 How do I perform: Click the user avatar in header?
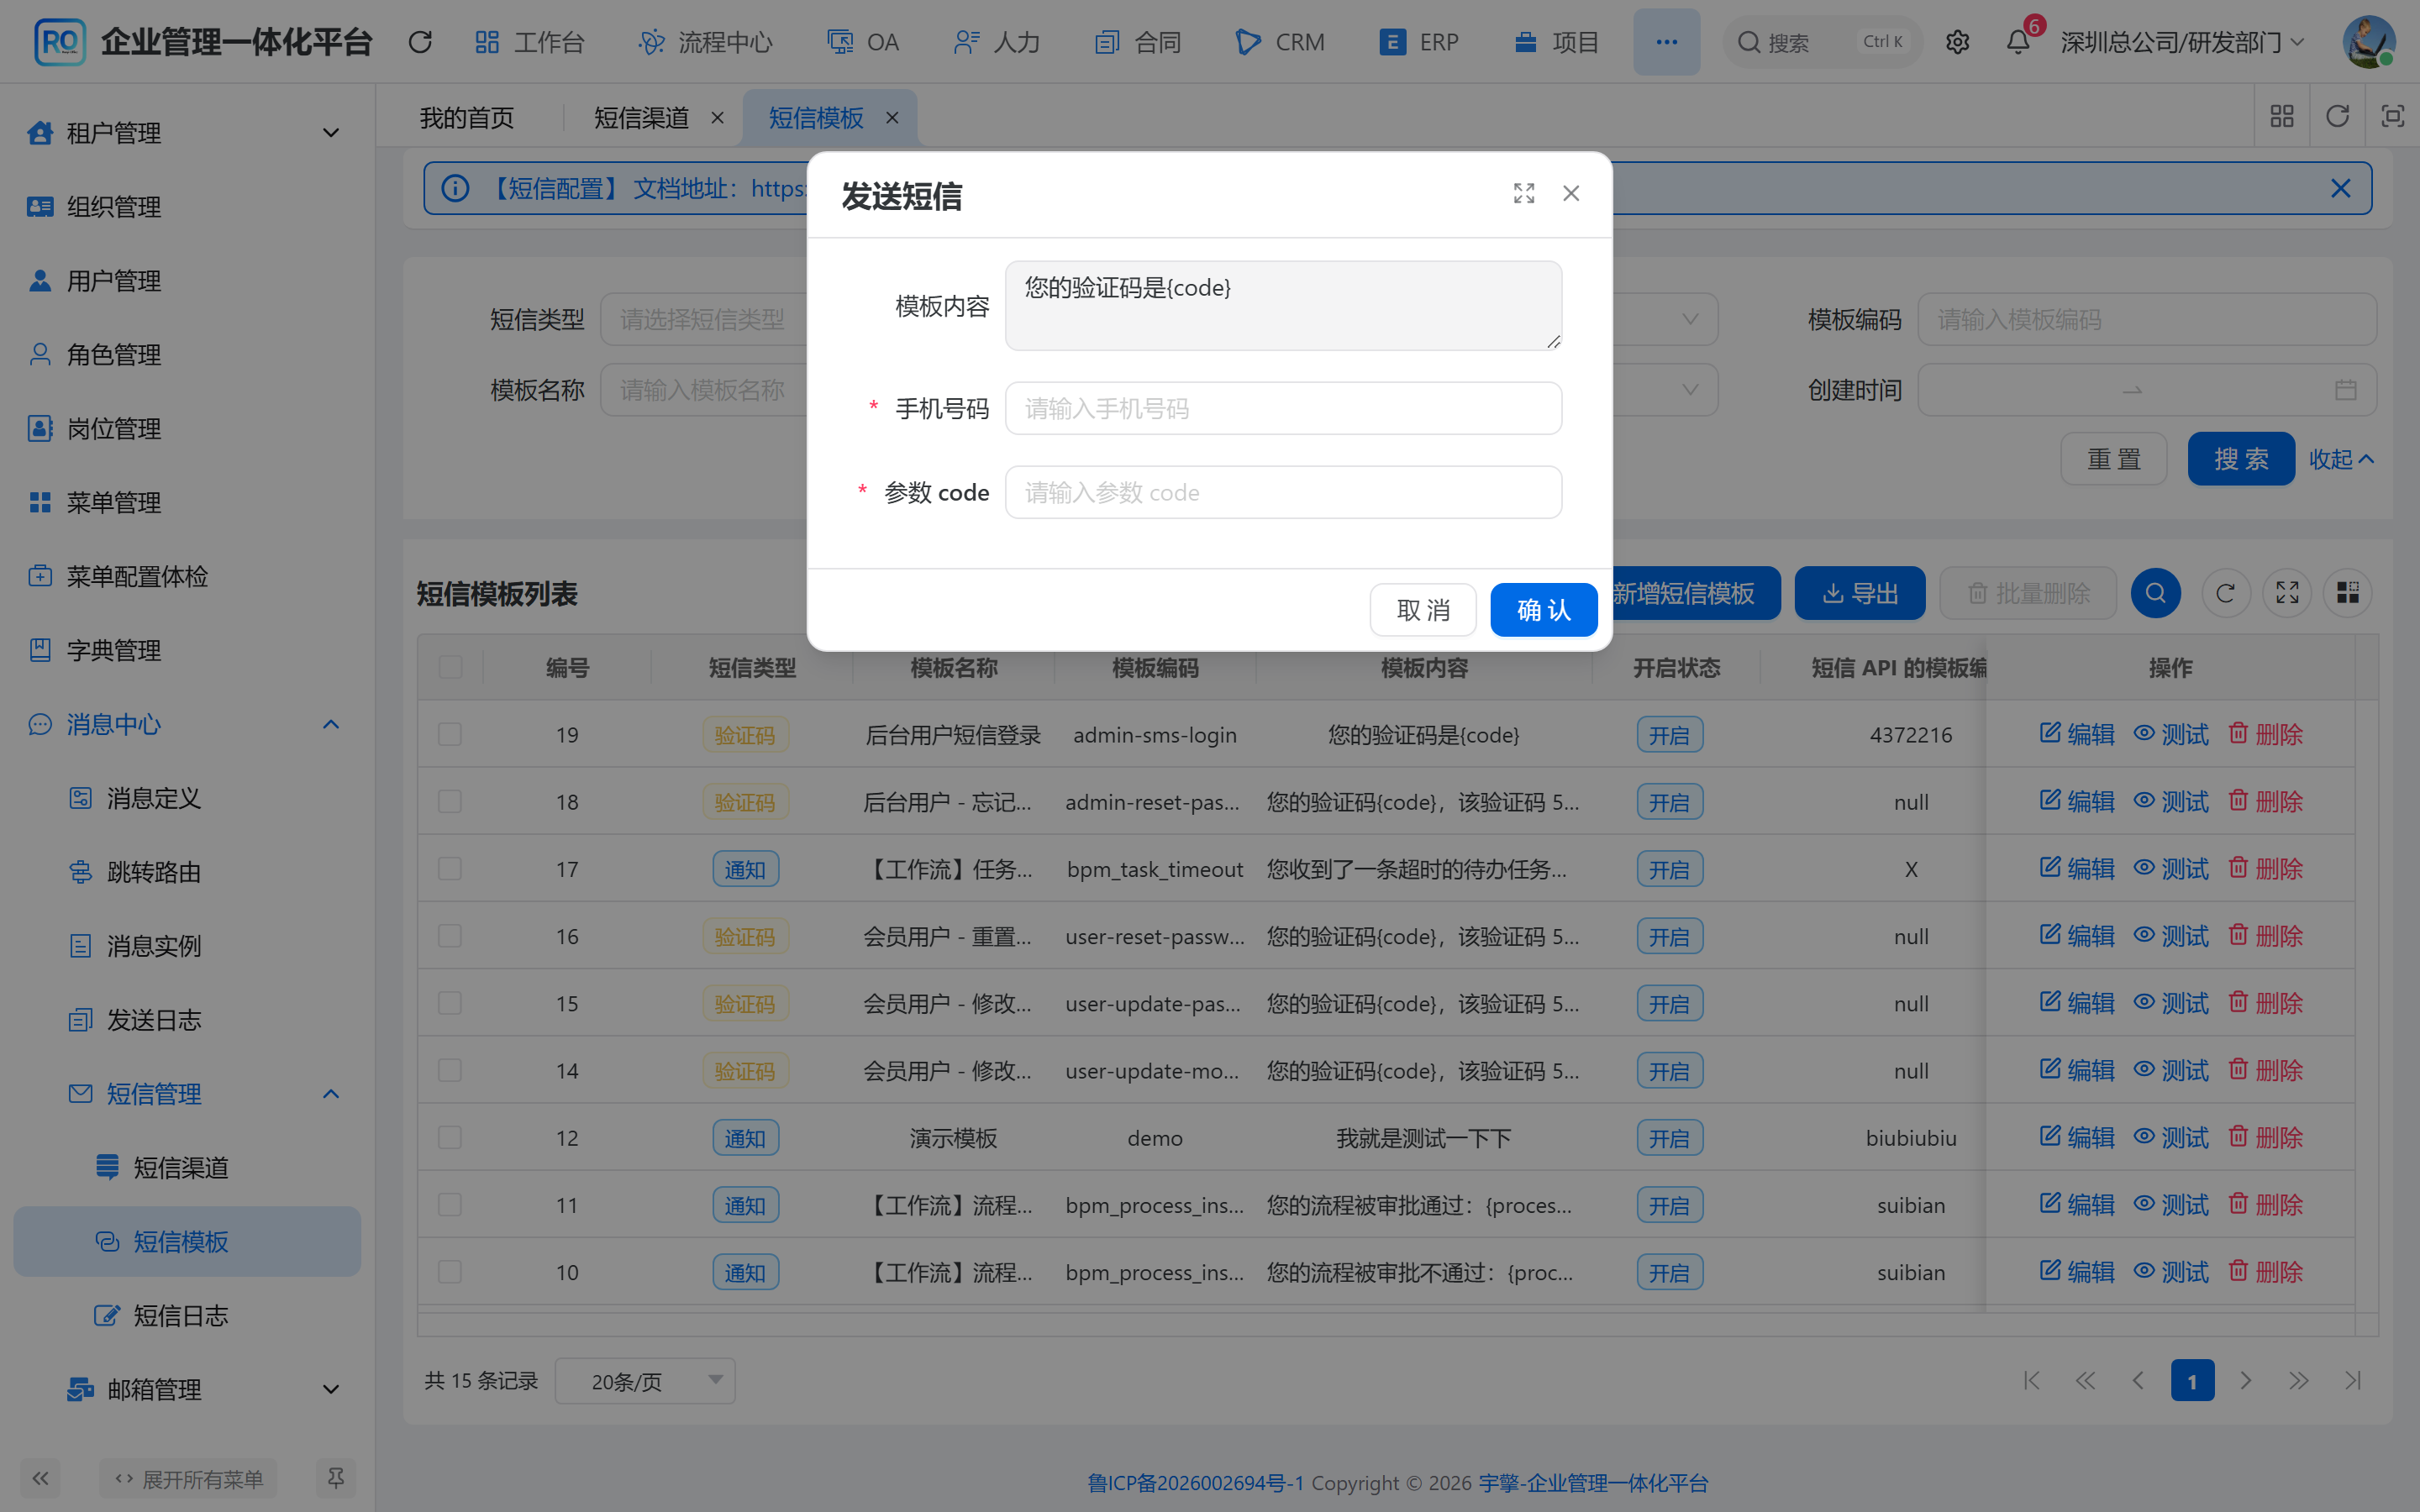2368,42
